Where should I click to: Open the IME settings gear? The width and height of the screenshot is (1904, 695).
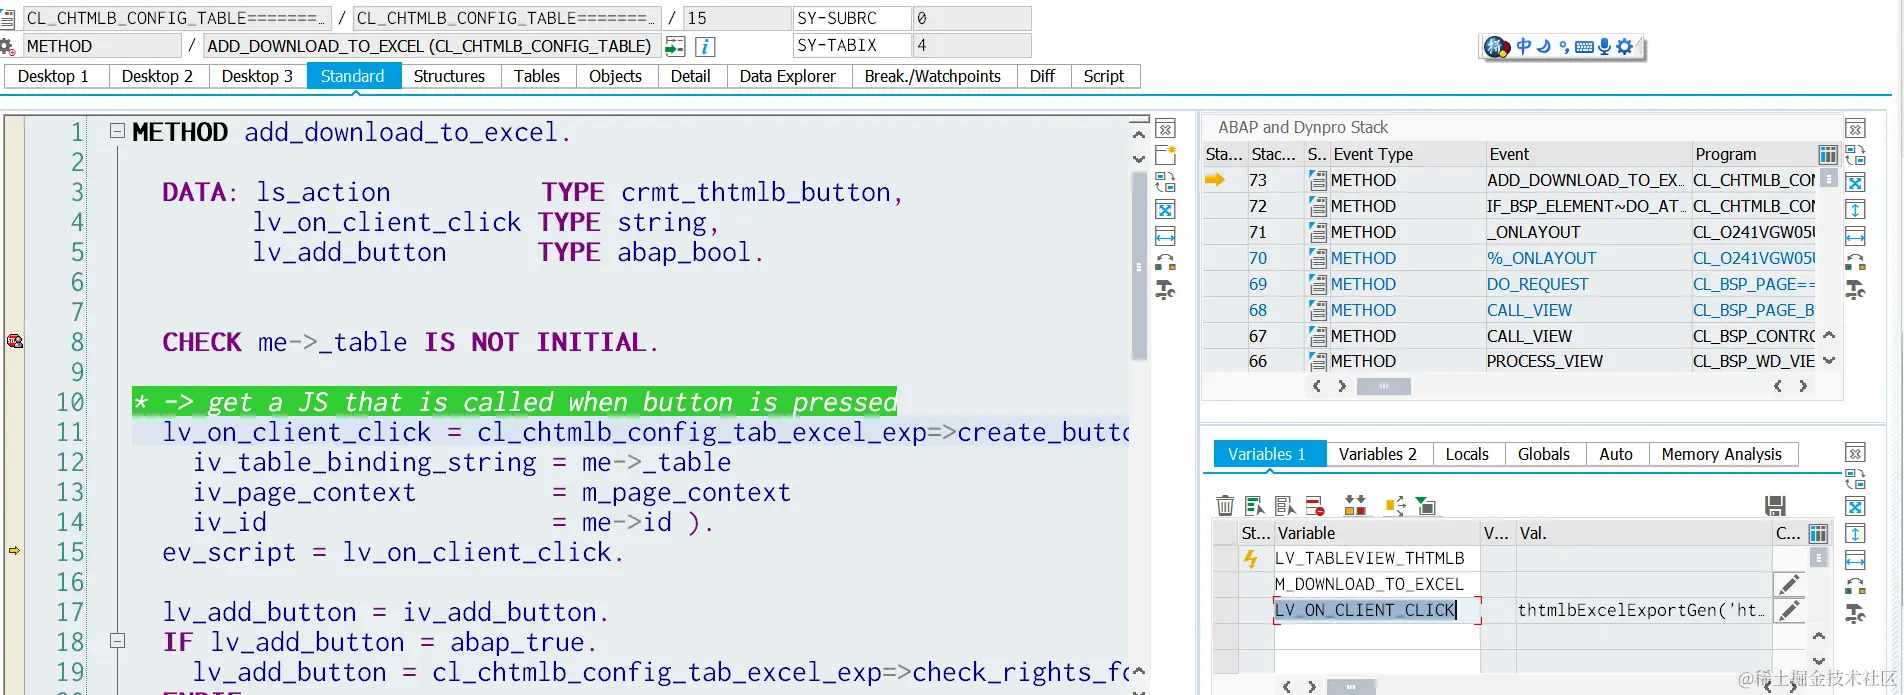pos(1624,46)
